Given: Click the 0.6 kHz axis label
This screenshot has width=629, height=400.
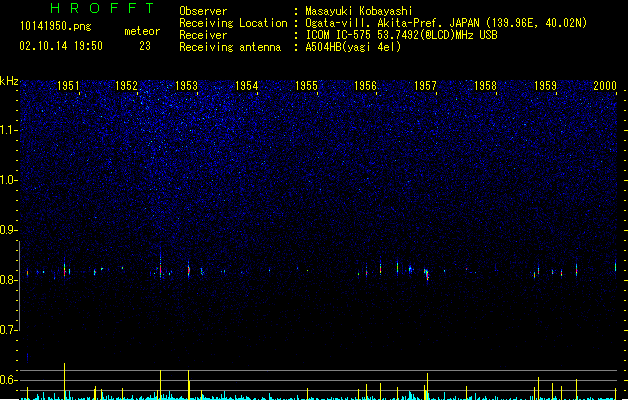Looking at the screenshot, I should (x=9, y=380).
